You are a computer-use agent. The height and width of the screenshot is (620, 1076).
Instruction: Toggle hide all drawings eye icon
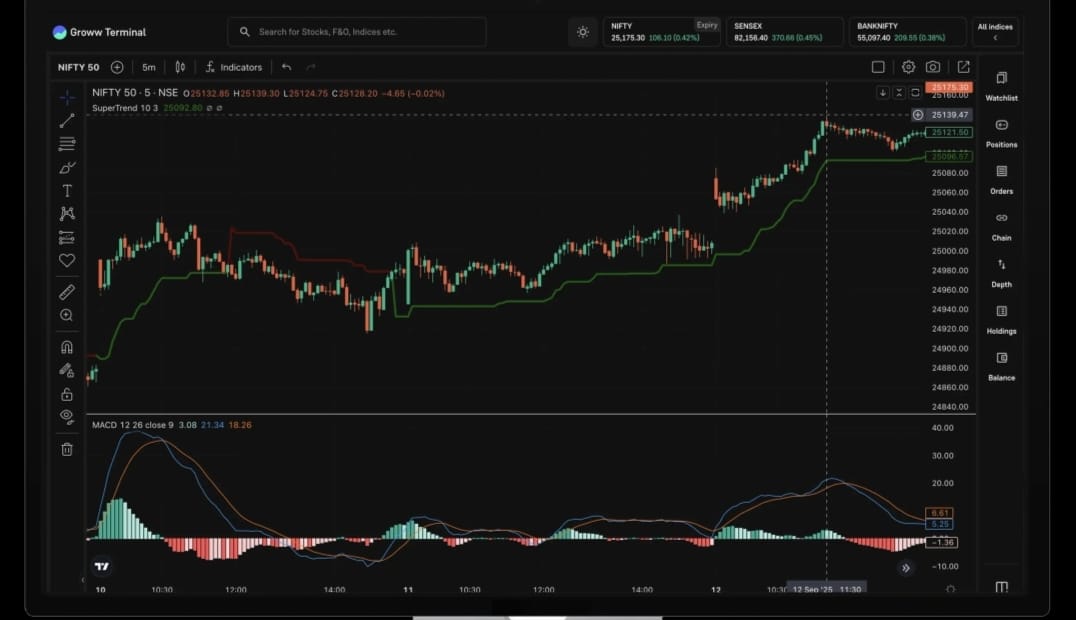point(67,415)
